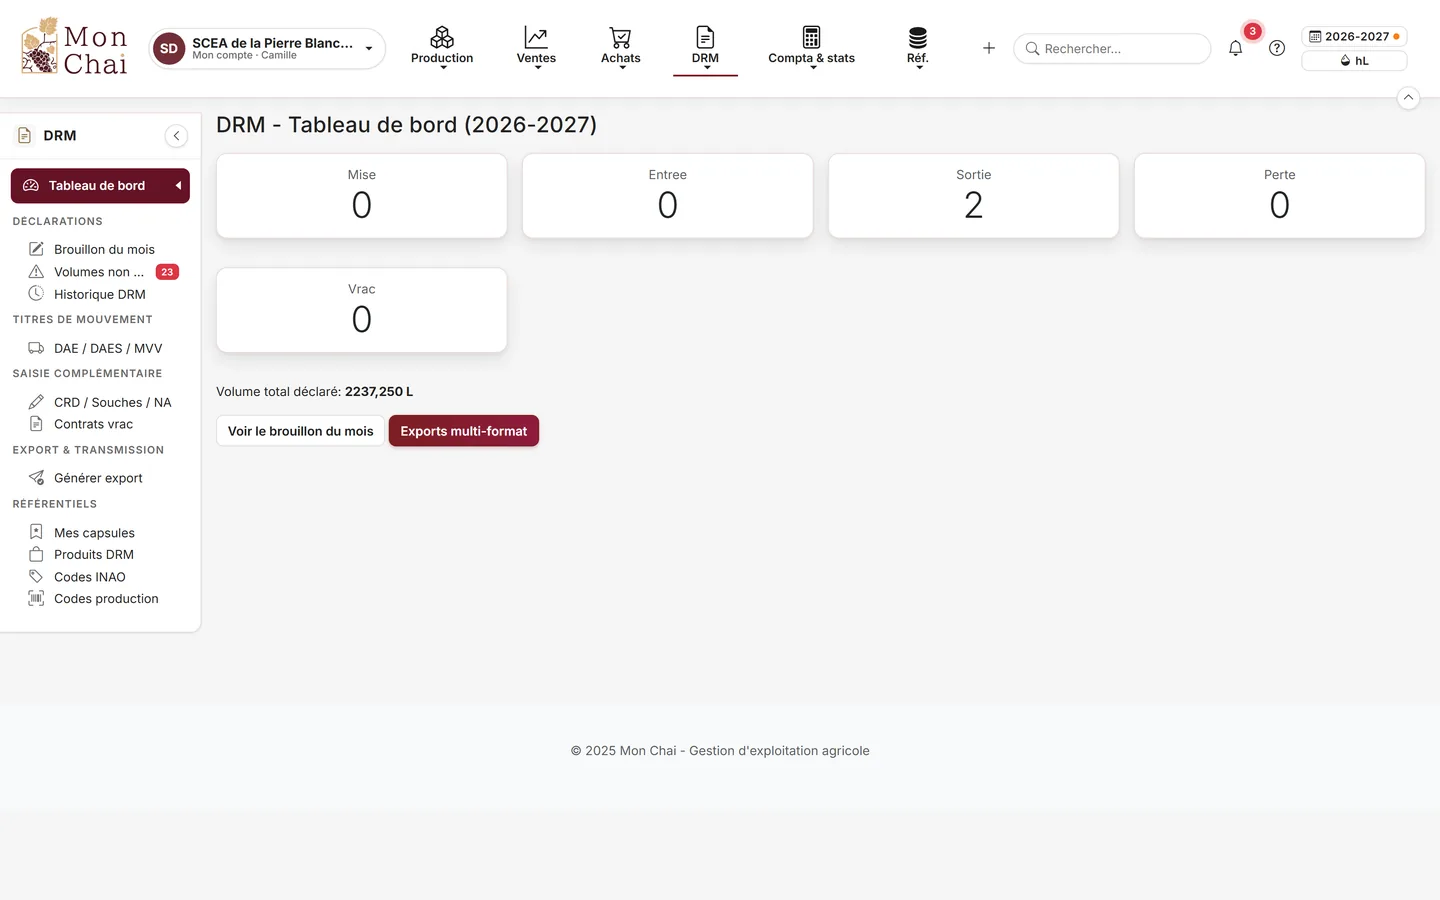Collapse the DRM sidebar with chevron
Image resolution: width=1440 pixels, height=900 pixels.
coord(176,136)
